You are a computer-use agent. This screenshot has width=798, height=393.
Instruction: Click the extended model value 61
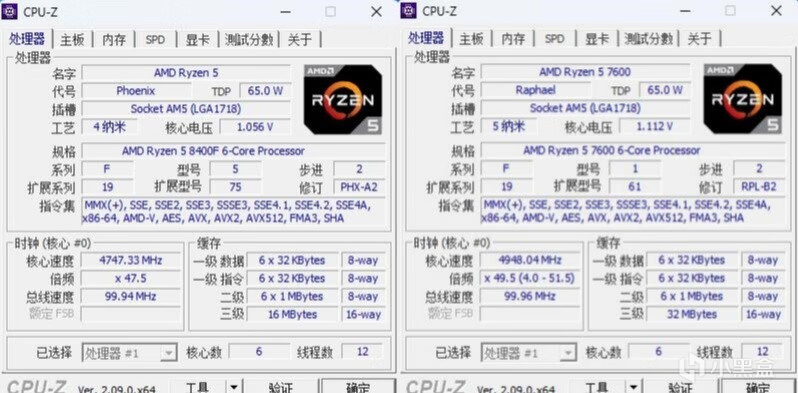635,186
